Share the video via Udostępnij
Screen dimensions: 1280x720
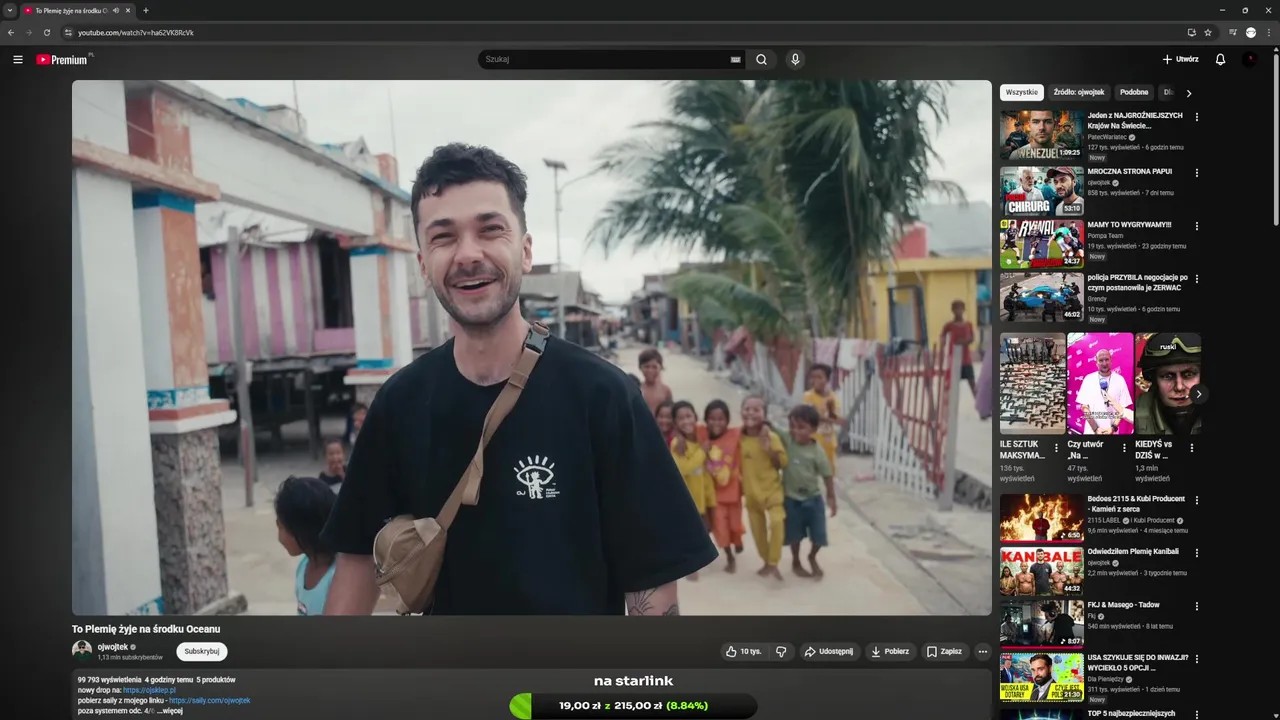pyautogui.click(x=829, y=651)
